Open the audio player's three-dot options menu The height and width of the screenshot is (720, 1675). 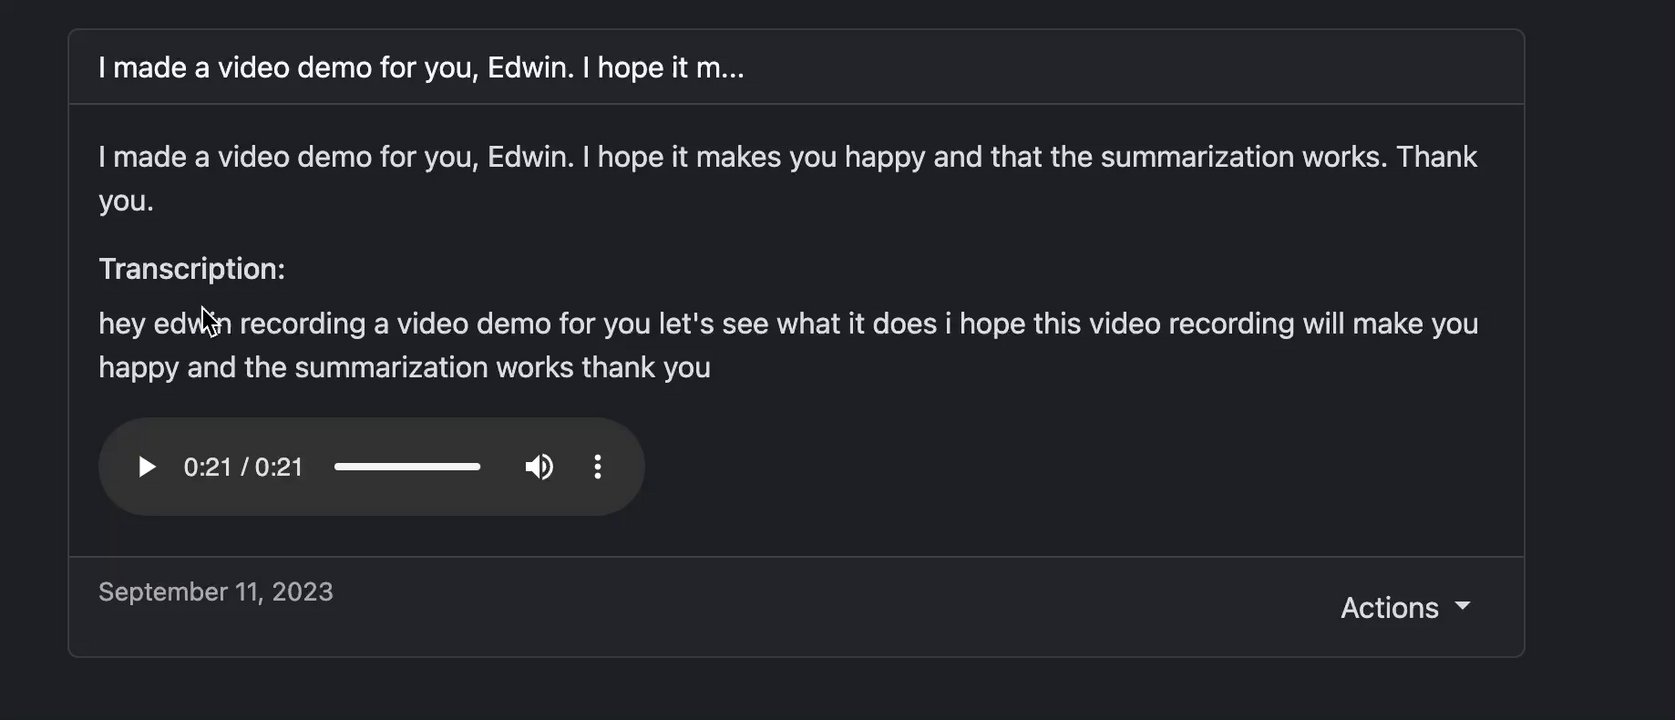pos(597,467)
